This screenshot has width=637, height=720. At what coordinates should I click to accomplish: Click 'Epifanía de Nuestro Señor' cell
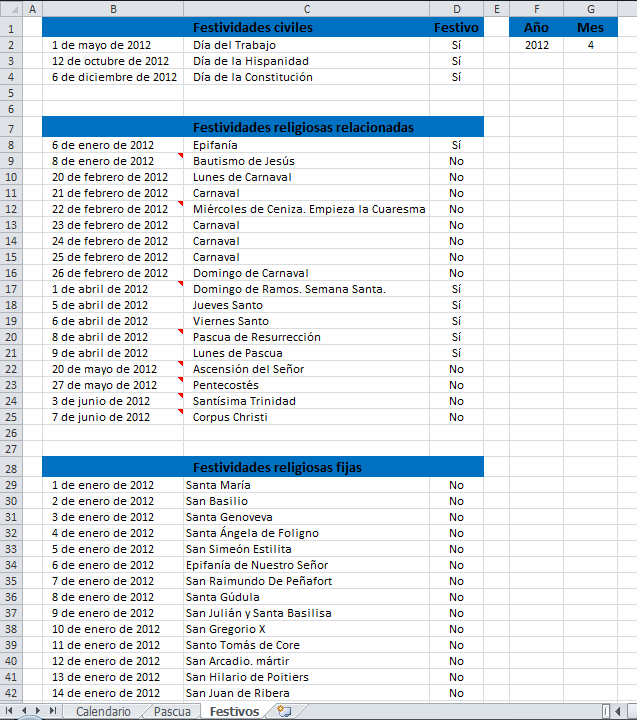(x=307, y=565)
